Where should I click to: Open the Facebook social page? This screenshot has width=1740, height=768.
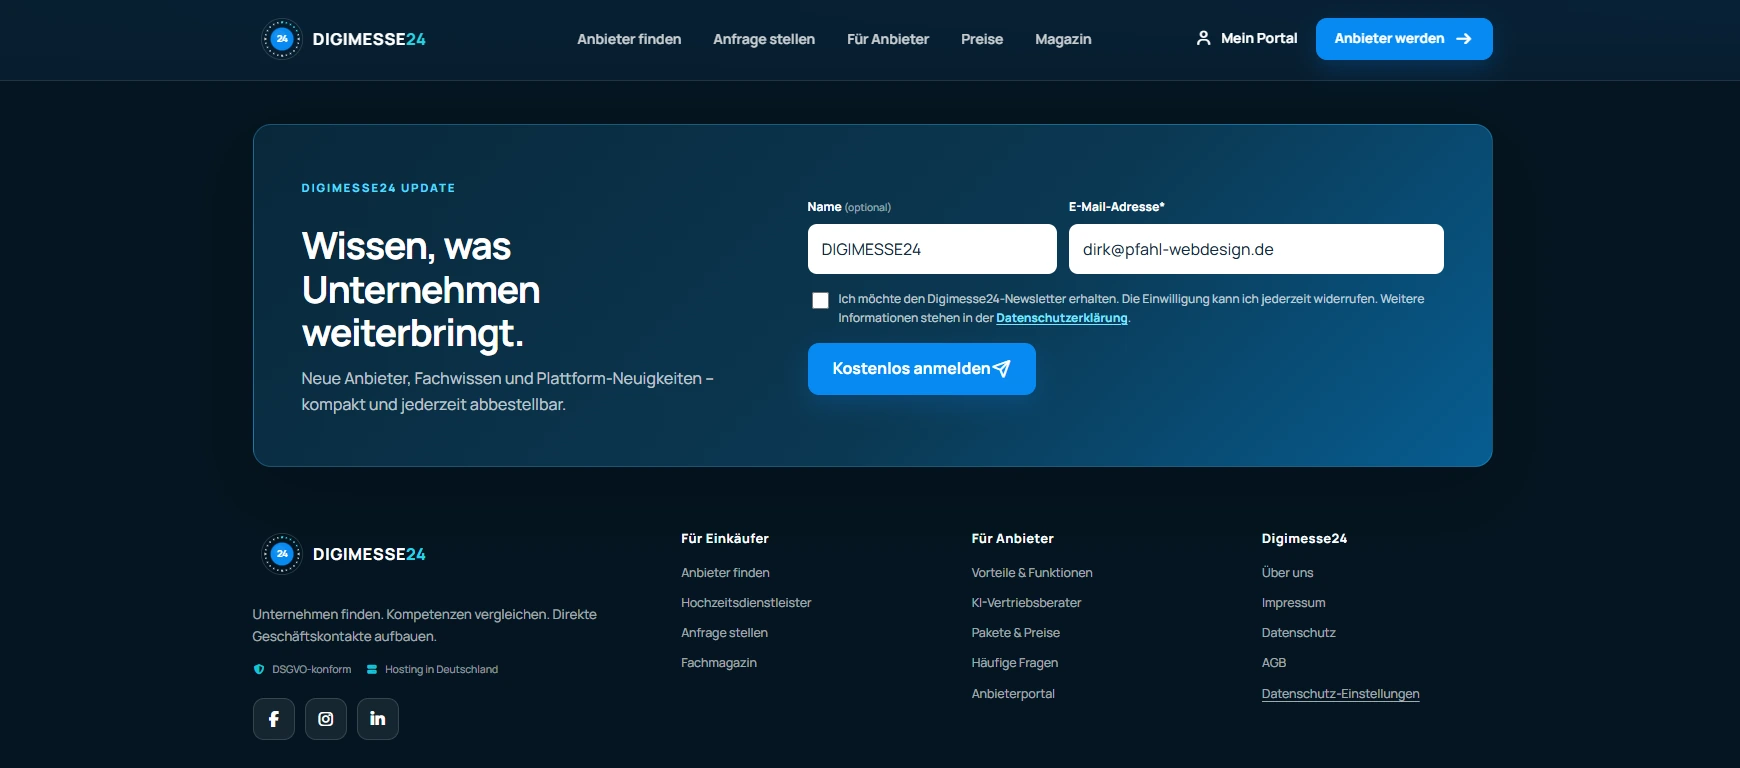coord(274,719)
